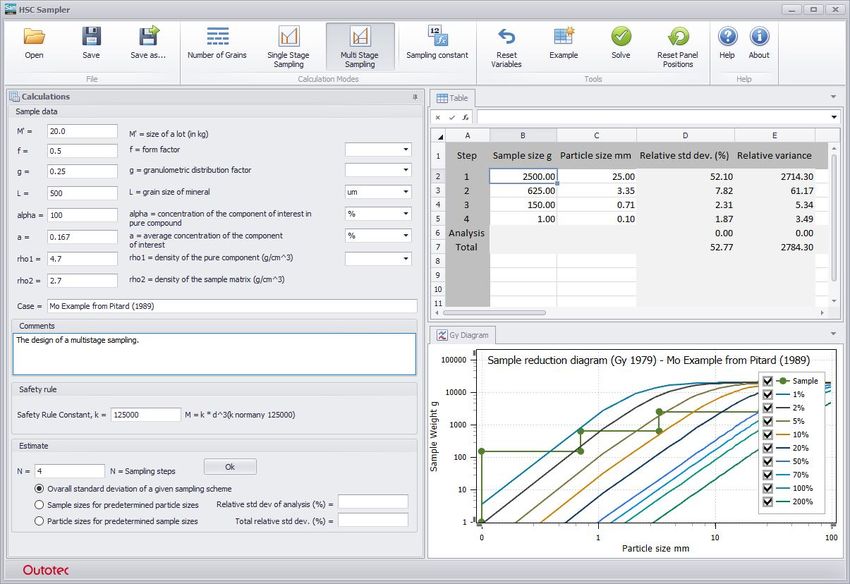Select the Total variance cell 2784.30
This screenshot has height=584, width=850.
pos(775,247)
